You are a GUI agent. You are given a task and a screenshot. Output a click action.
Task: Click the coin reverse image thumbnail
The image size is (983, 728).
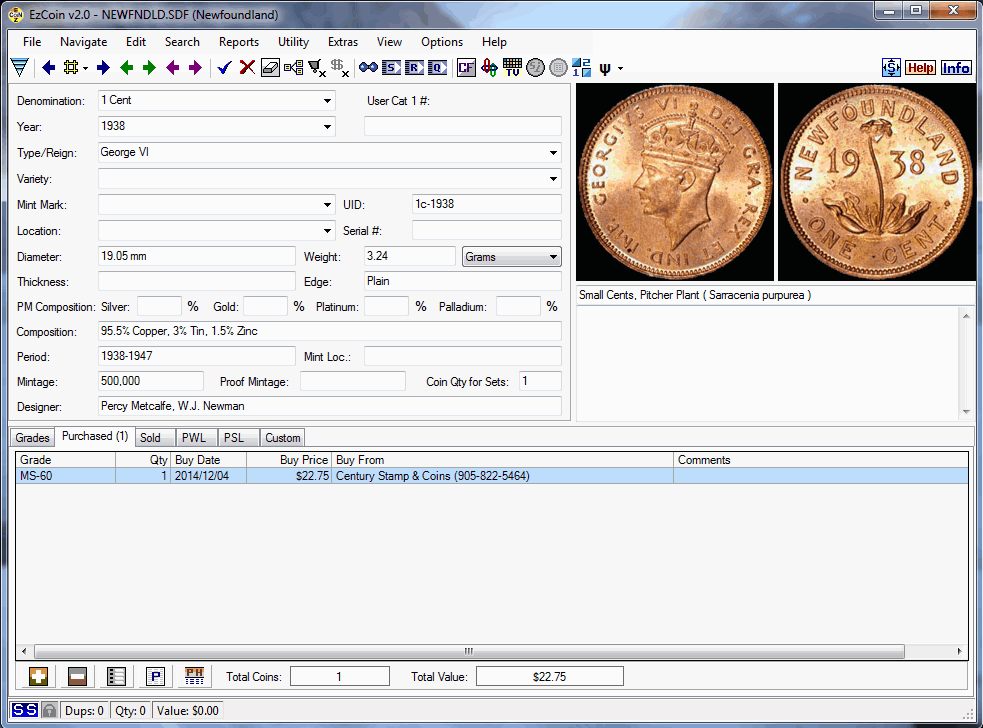876,182
